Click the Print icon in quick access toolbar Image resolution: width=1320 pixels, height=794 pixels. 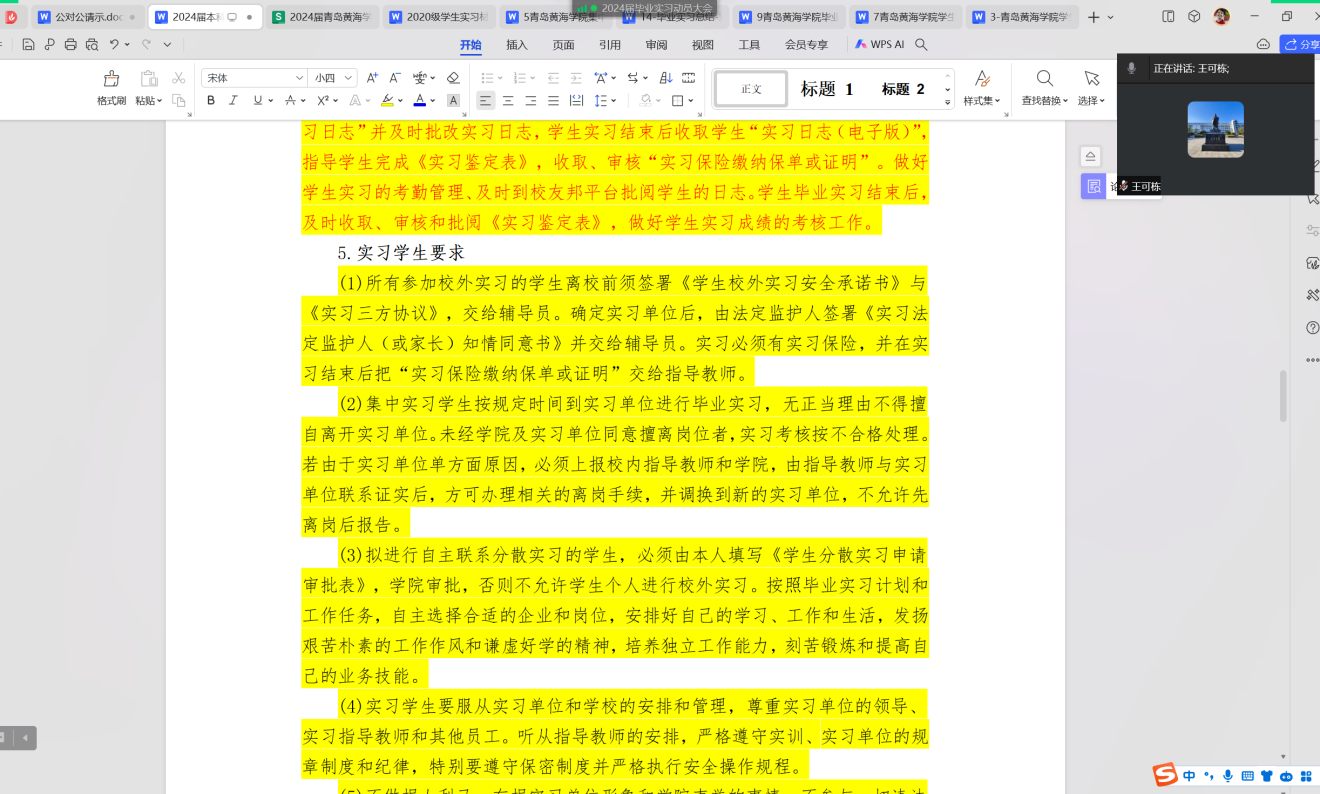[70, 44]
